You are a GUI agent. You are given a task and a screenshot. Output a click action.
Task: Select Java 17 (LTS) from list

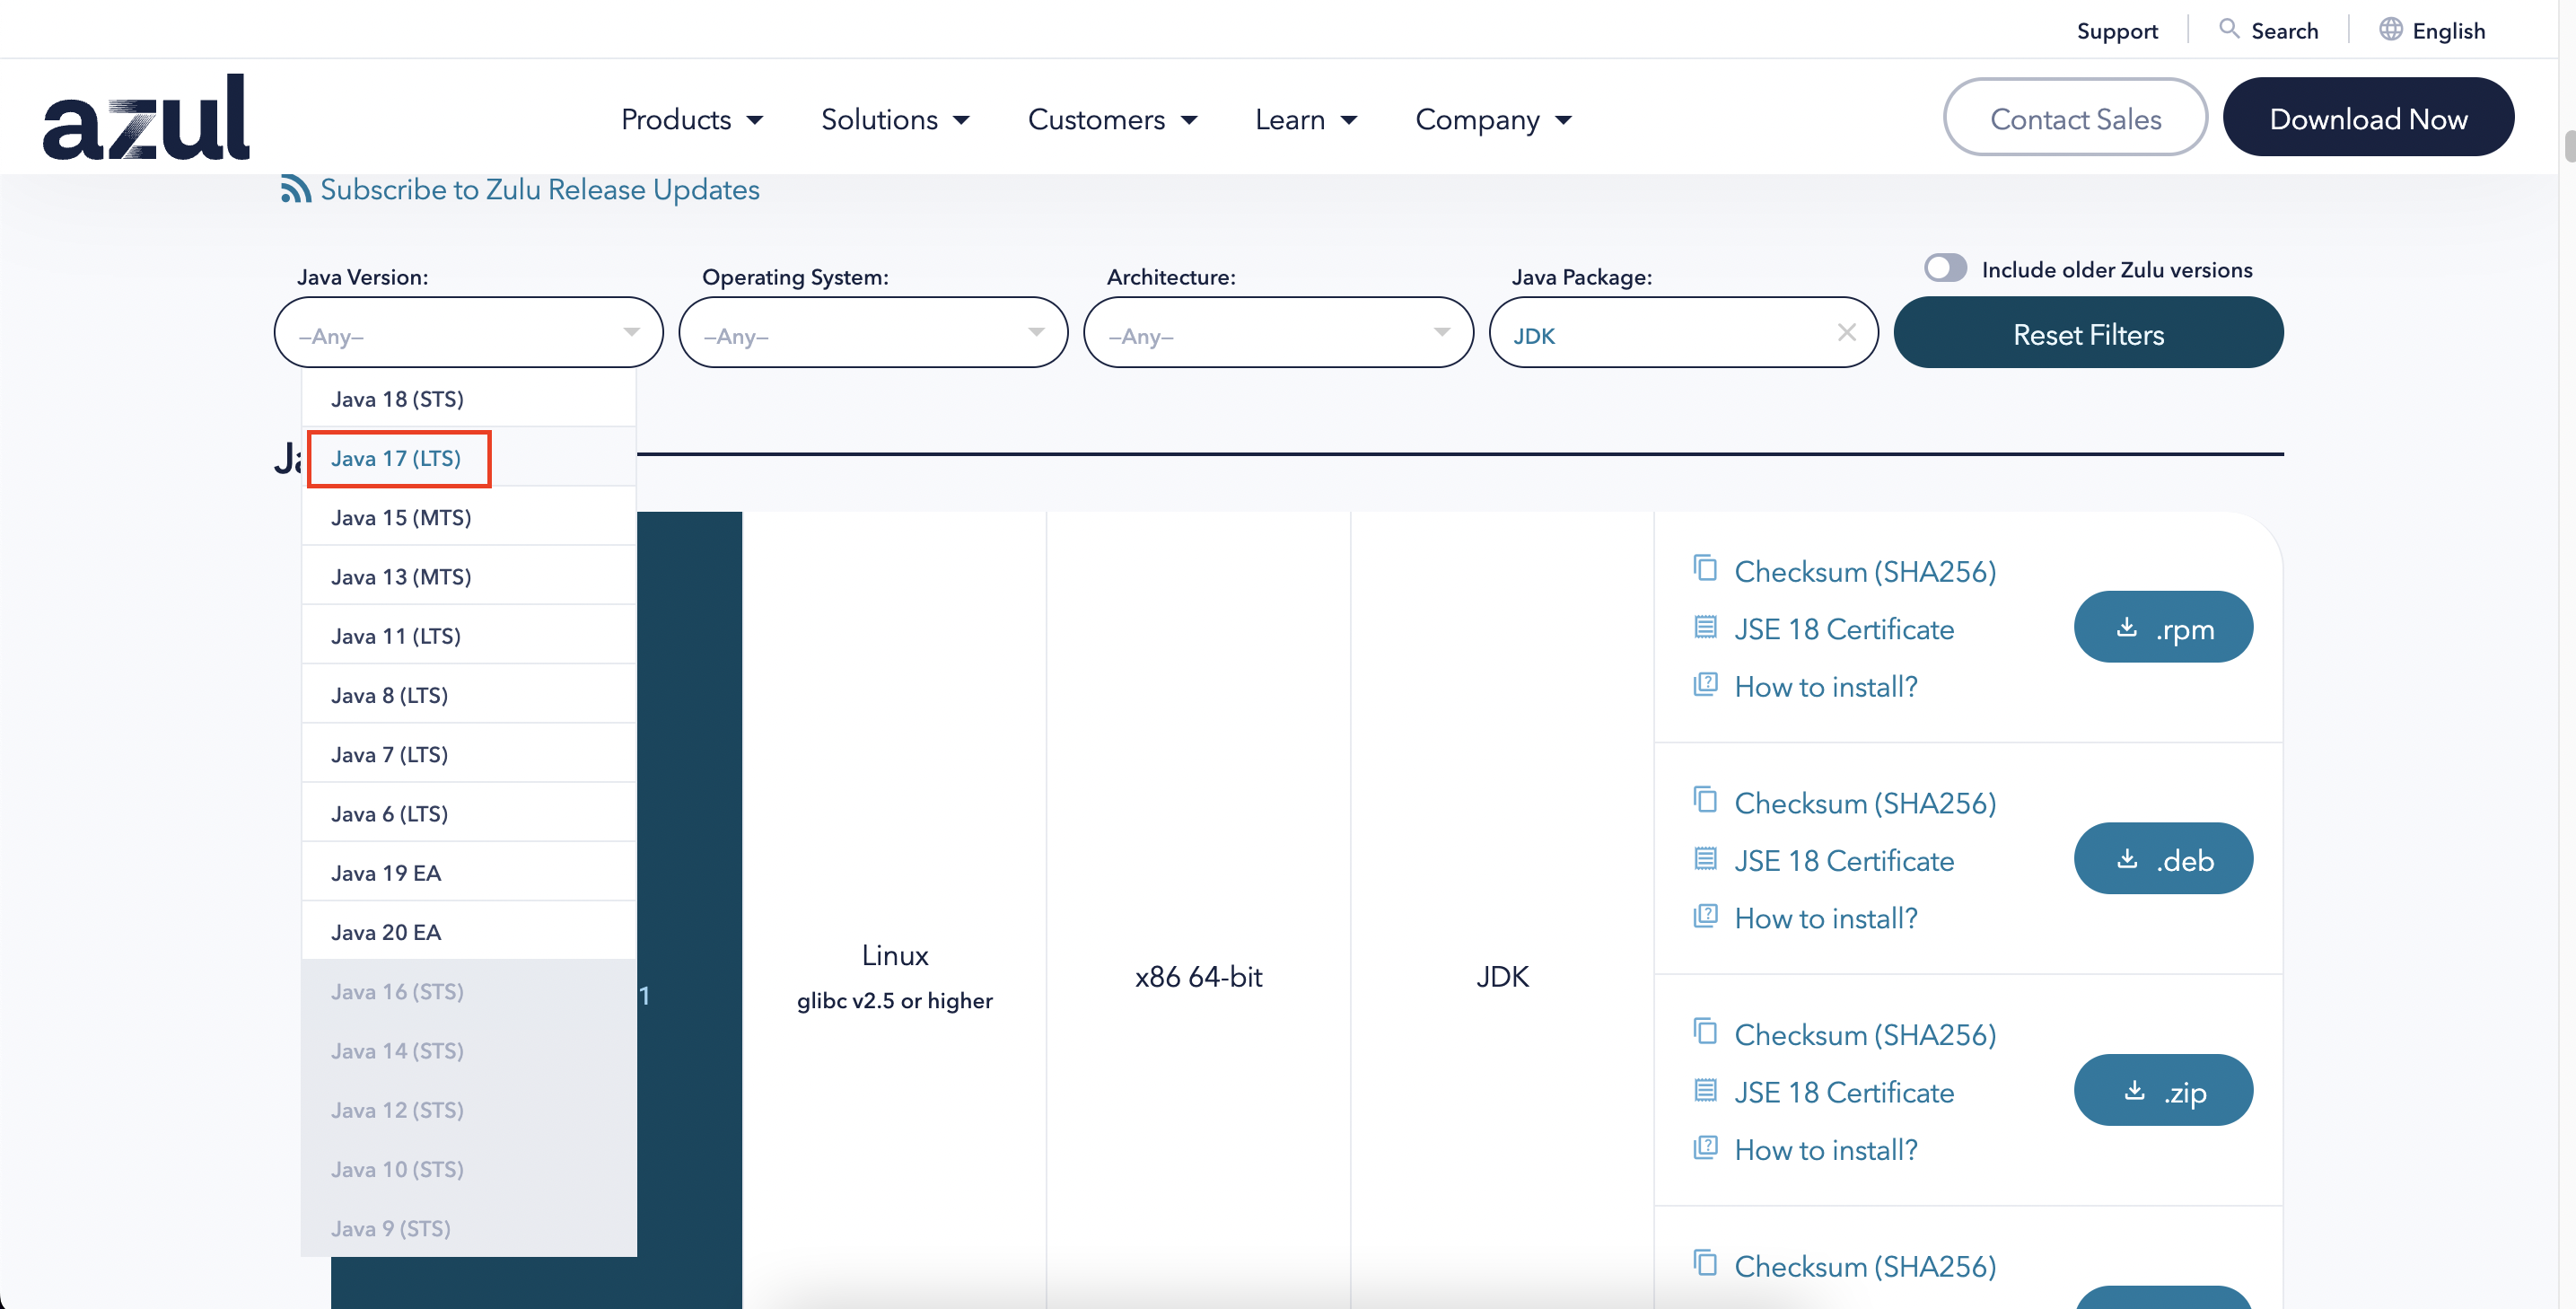pos(396,459)
